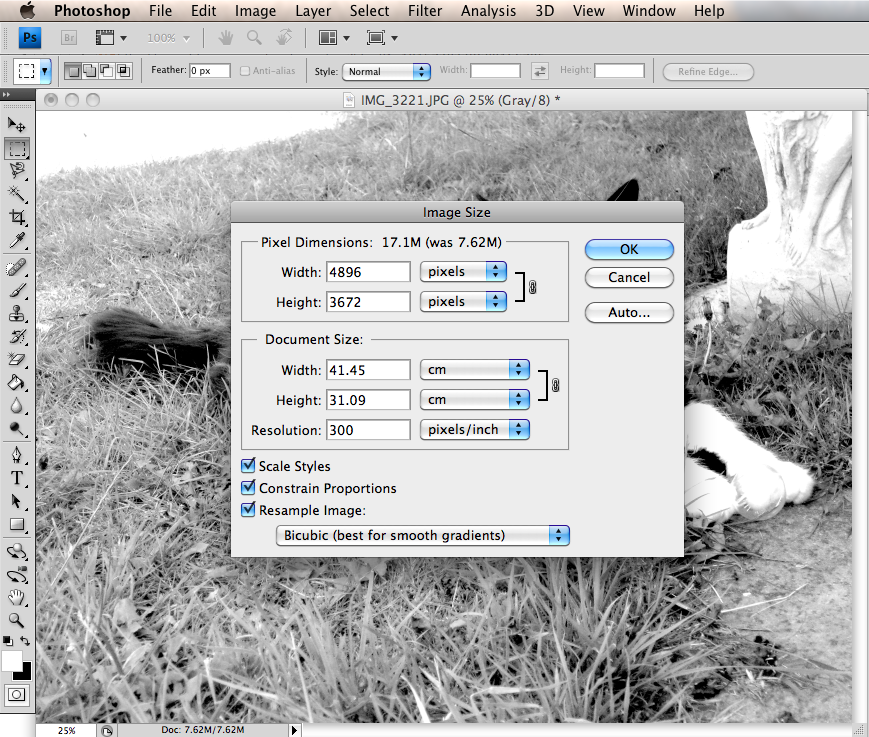Open pixel Height units dropdown

pos(463,301)
